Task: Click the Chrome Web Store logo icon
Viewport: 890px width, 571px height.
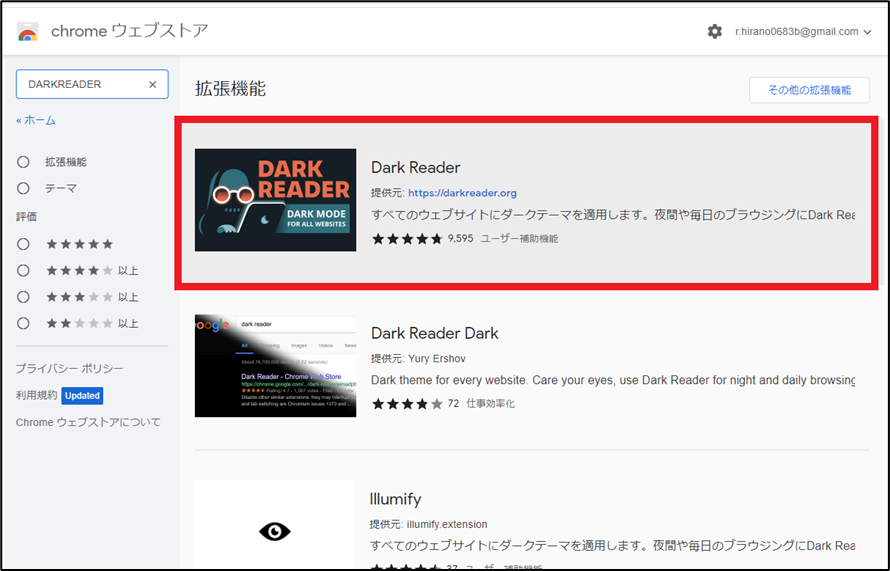Action: coord(27,32)
